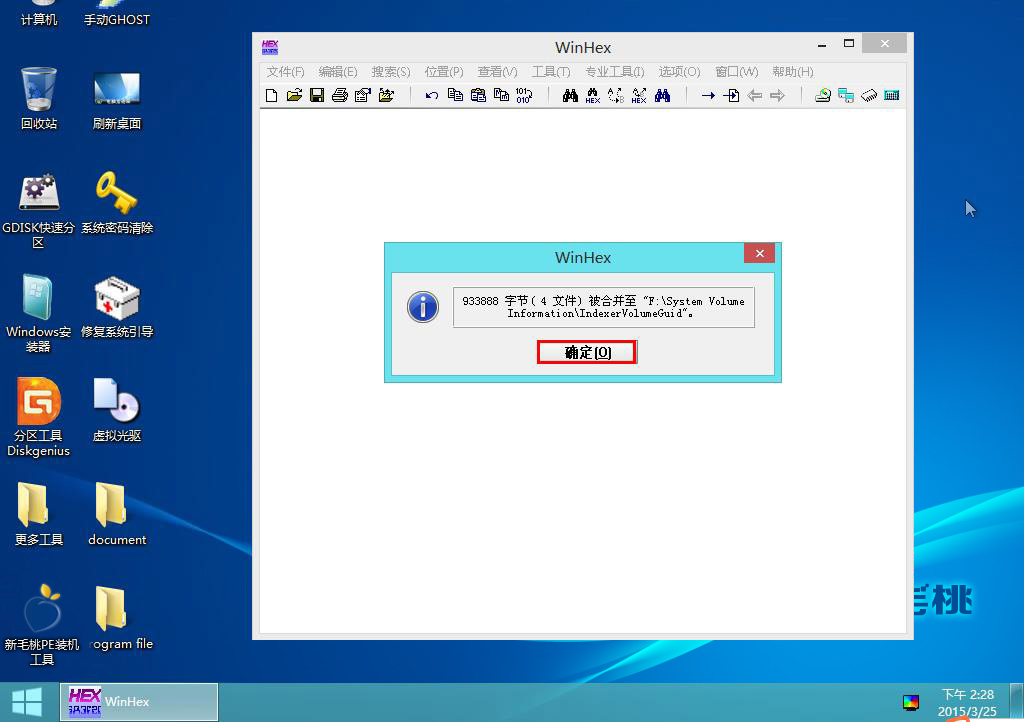Viewport: 1024px width, 722px height.
Task: Click the Clone Disk toolbar icon
Action: tap(846, 95)
